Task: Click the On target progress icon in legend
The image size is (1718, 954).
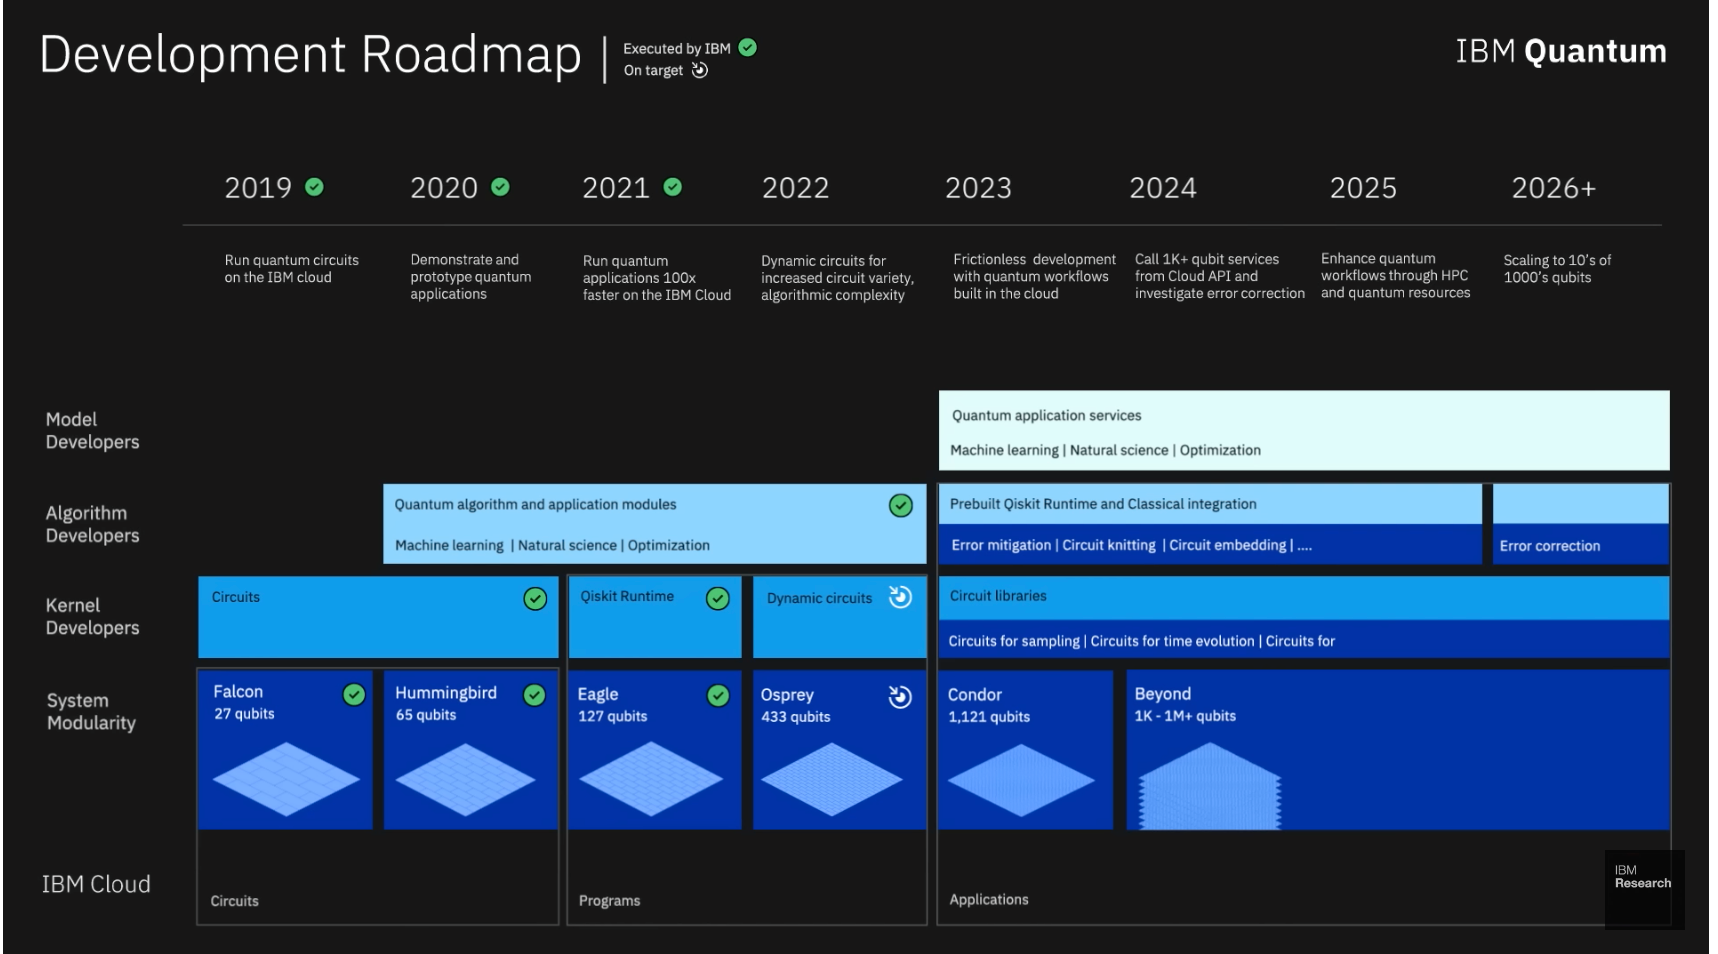Action: pos(700,70)
